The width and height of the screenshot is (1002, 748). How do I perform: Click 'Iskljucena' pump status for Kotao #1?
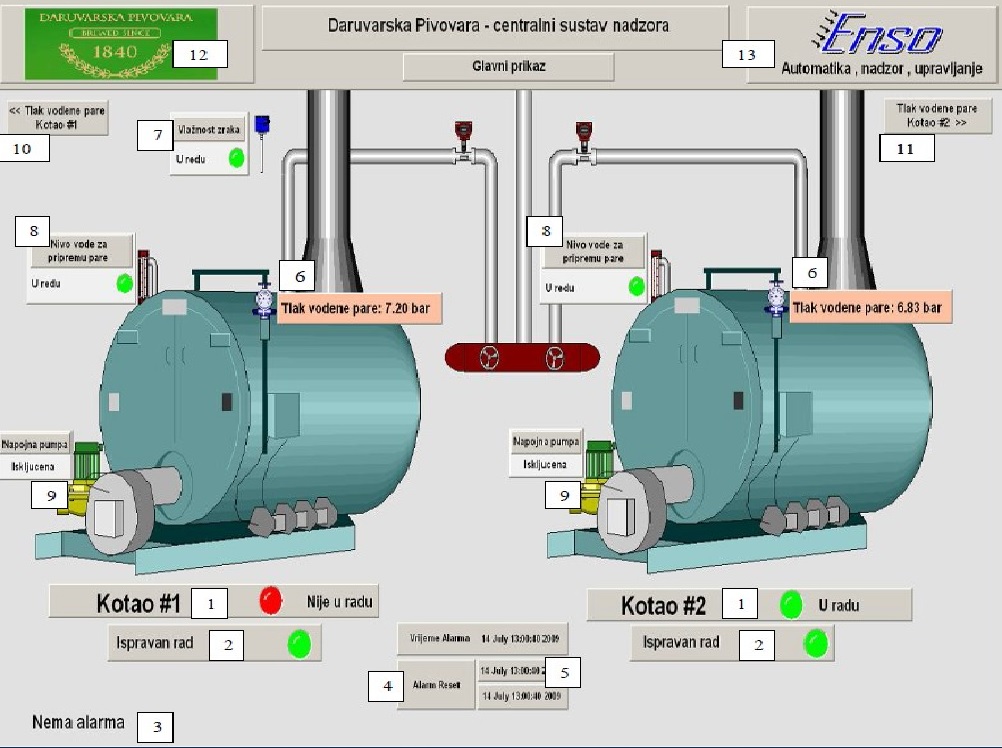33,467
